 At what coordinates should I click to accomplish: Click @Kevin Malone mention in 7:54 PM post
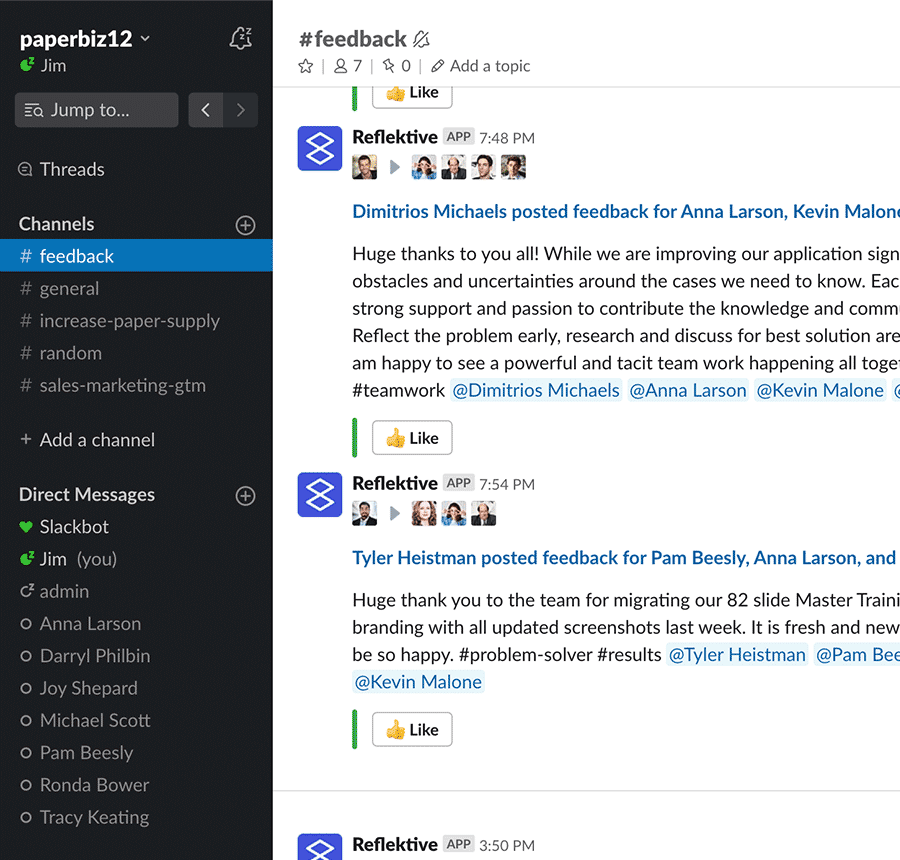(418, 682)
